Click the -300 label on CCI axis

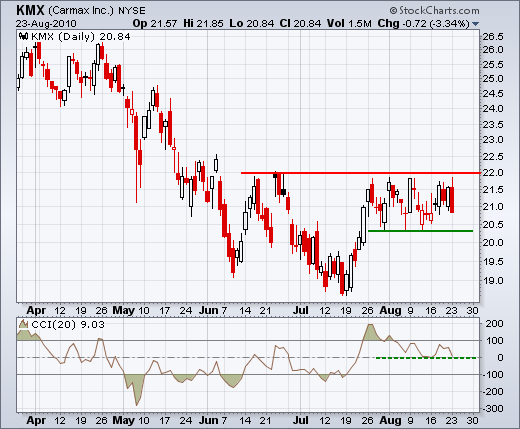[492, 408]
